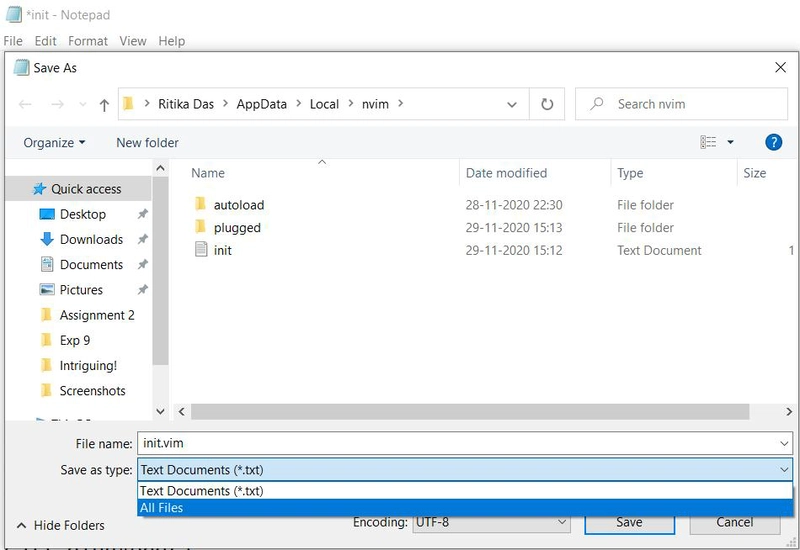The height and width of the screenshot is (550, 800).
Task: Click the change view layout icon
Action: point(708,142)
